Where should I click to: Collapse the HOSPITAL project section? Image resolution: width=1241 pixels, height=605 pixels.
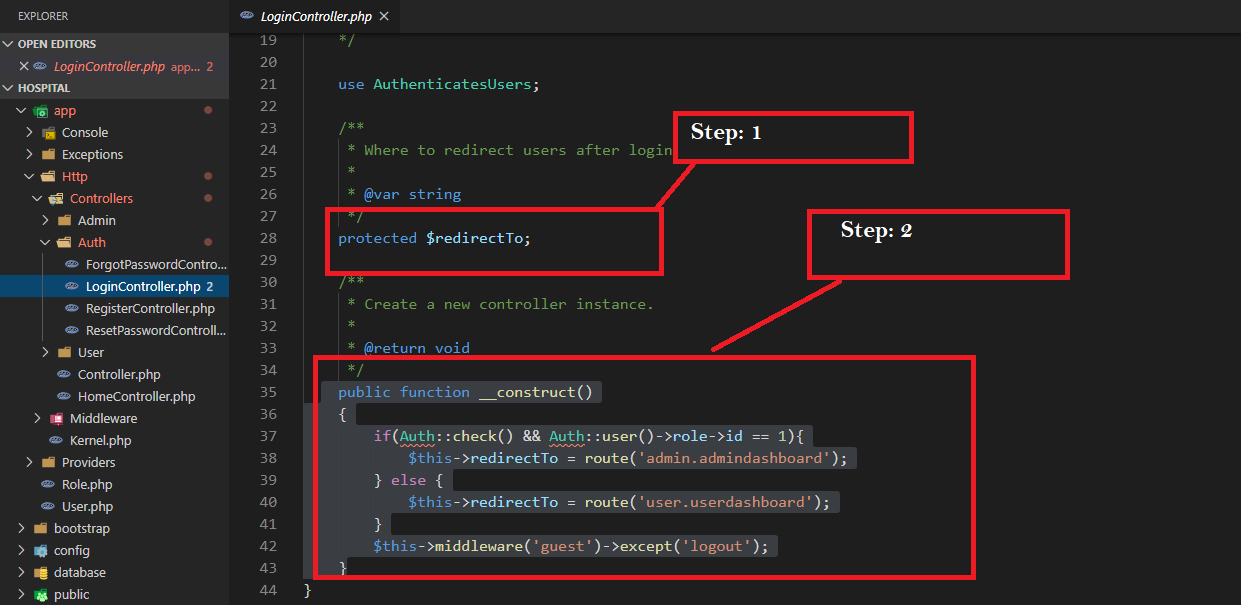tap(9, 89)
